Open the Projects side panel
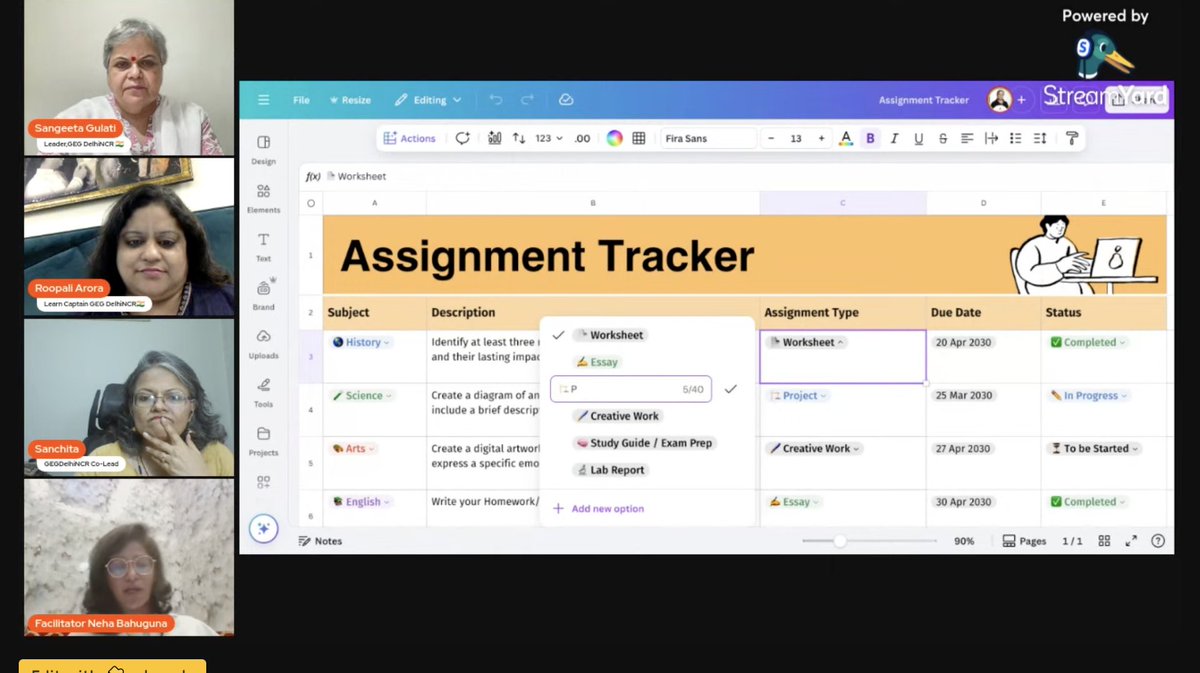The image size is (1200, 673). (263, 440)
